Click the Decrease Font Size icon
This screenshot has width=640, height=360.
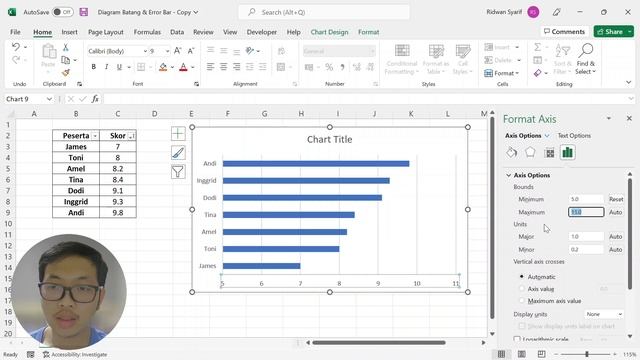(191, 51)
